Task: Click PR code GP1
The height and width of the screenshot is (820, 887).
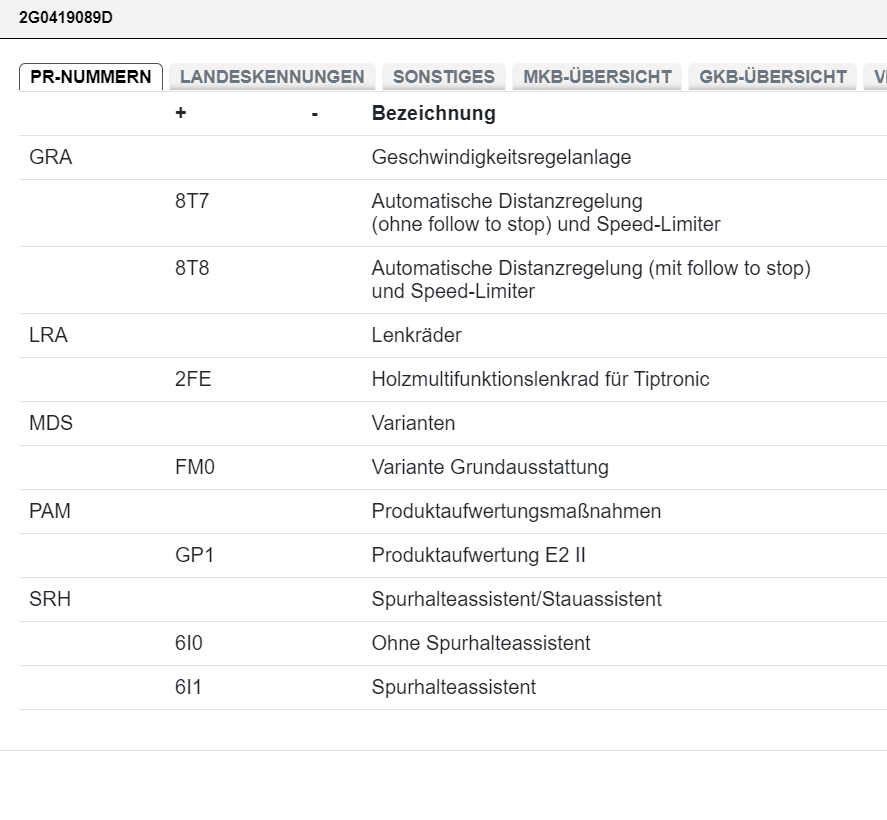Action: [194, 555]
